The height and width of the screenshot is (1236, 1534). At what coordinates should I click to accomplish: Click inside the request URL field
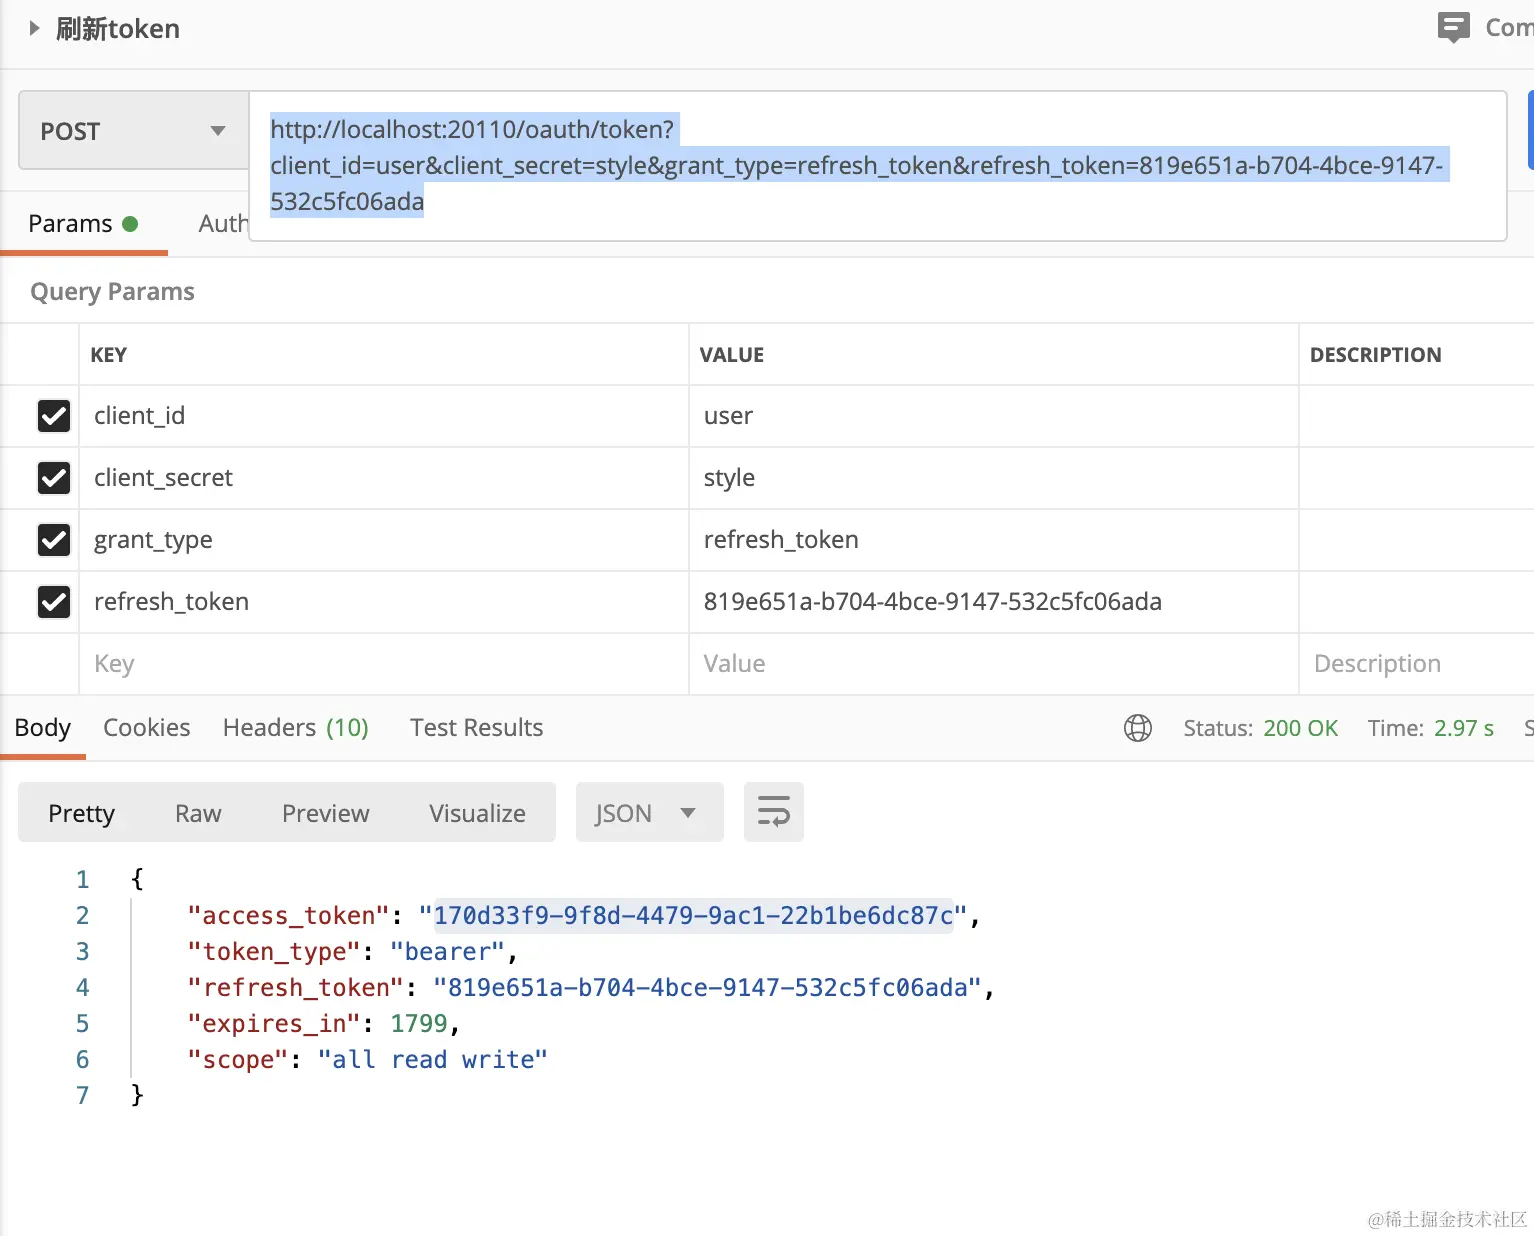pyautogui.click(x=877, y=166)
